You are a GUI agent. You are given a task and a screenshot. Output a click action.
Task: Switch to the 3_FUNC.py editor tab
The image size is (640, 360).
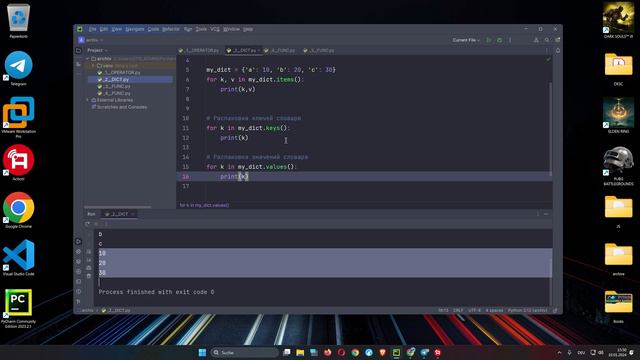280,51
